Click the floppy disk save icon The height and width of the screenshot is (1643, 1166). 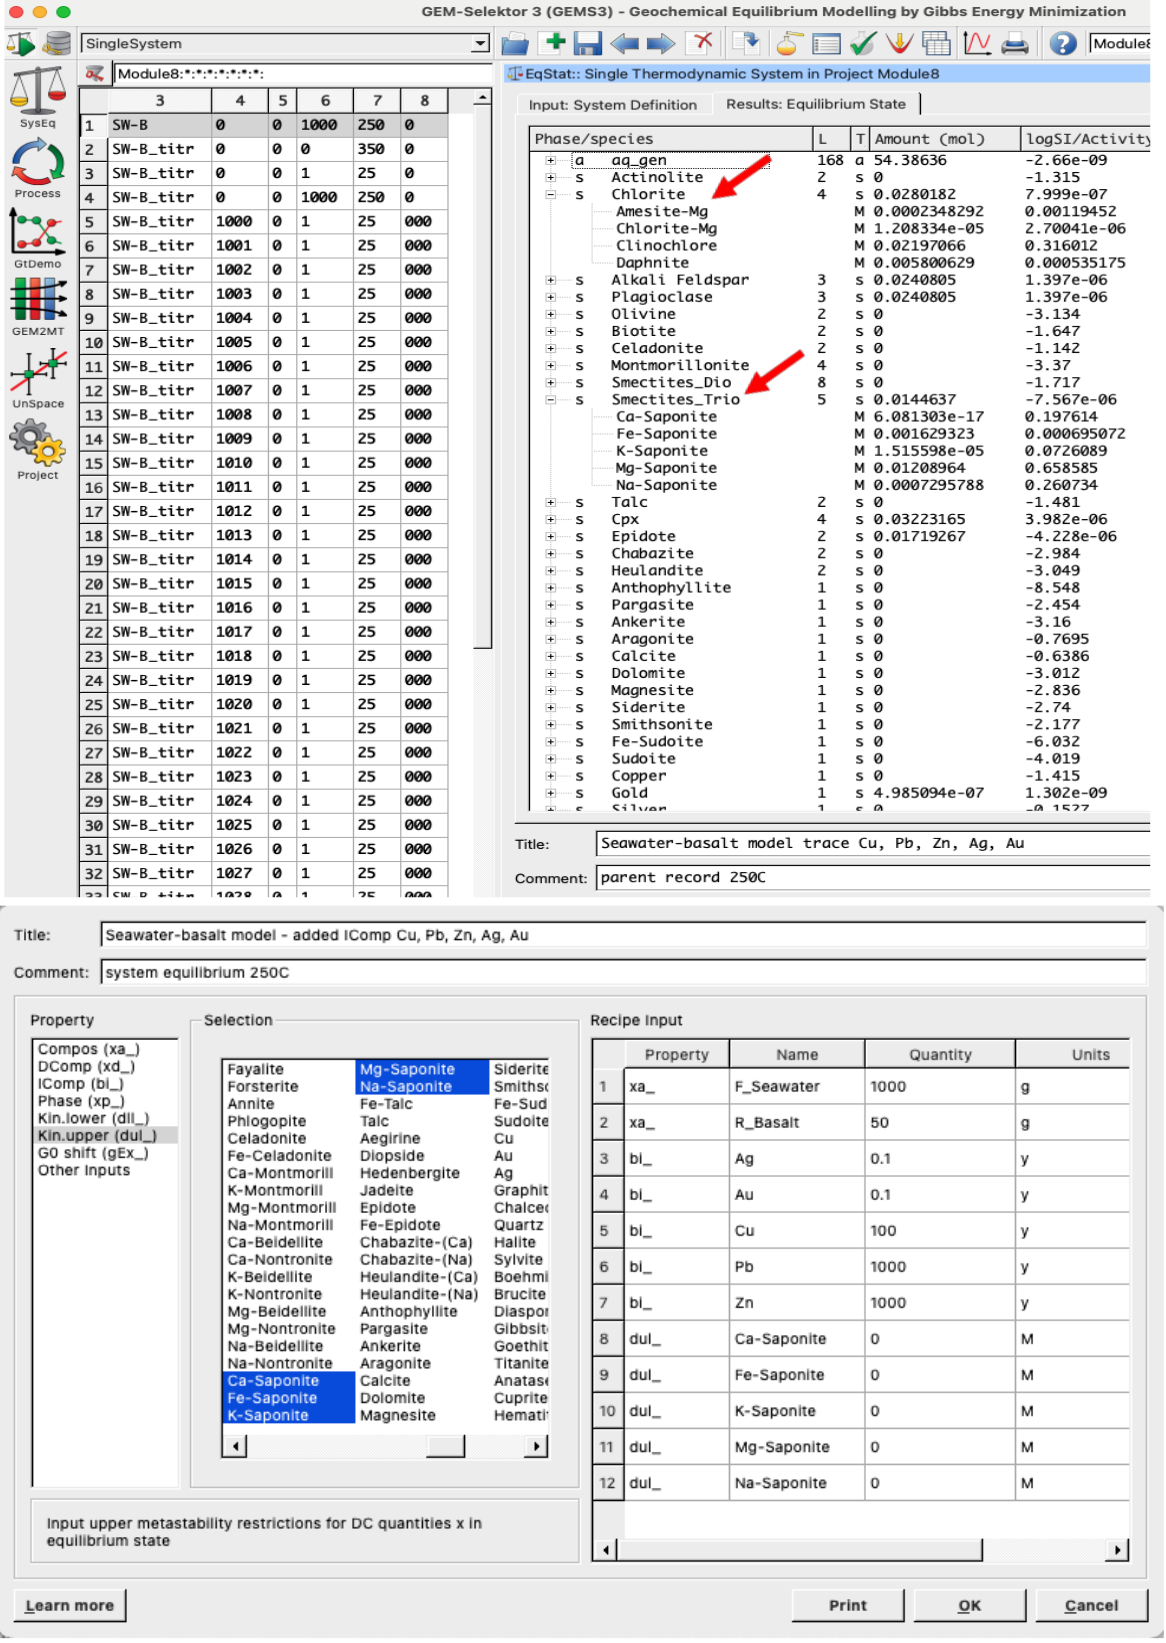[x=587, y=43]
